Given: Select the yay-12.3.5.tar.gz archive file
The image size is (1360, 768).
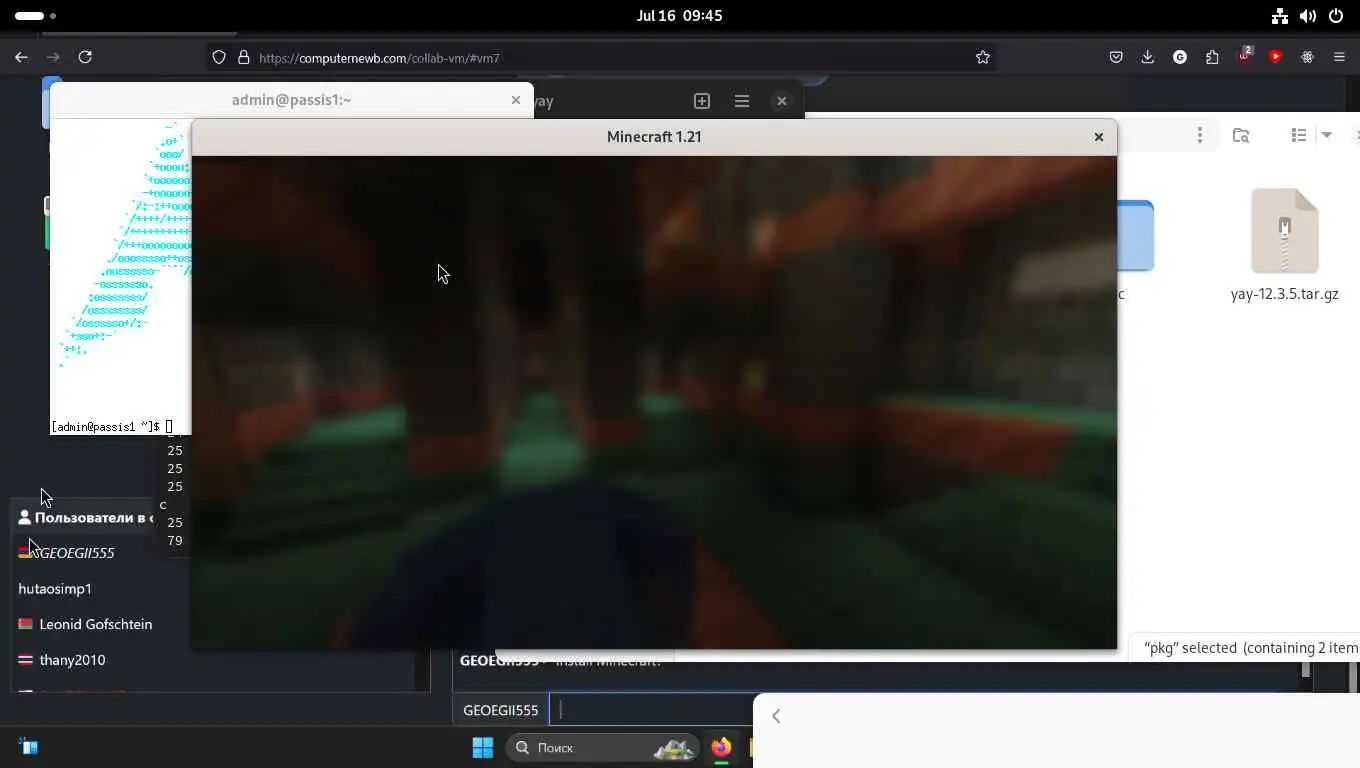Looking at the screenshot, I should 1285,244.
